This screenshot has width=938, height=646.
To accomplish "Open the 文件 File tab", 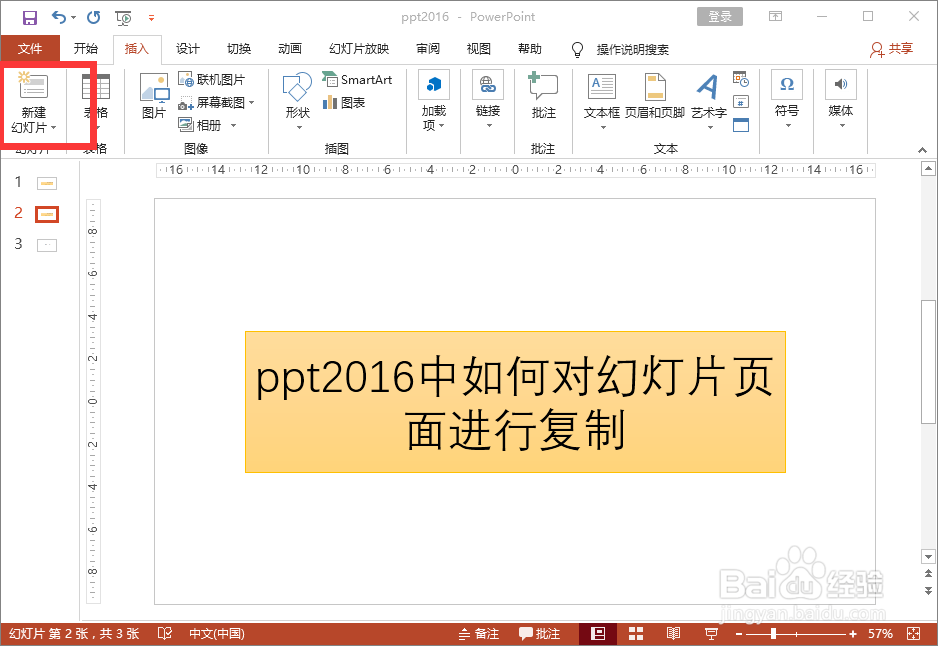I will point(30,48).
